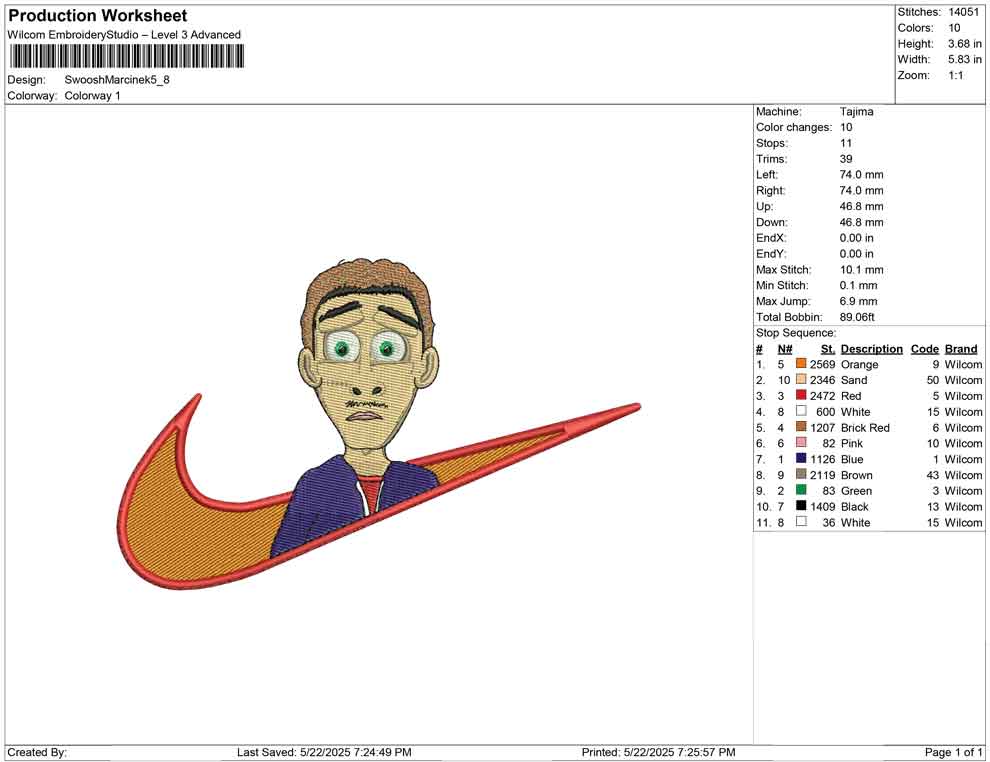Click the 'Code' column header
990x762 pixels.
tap(925, 348)
